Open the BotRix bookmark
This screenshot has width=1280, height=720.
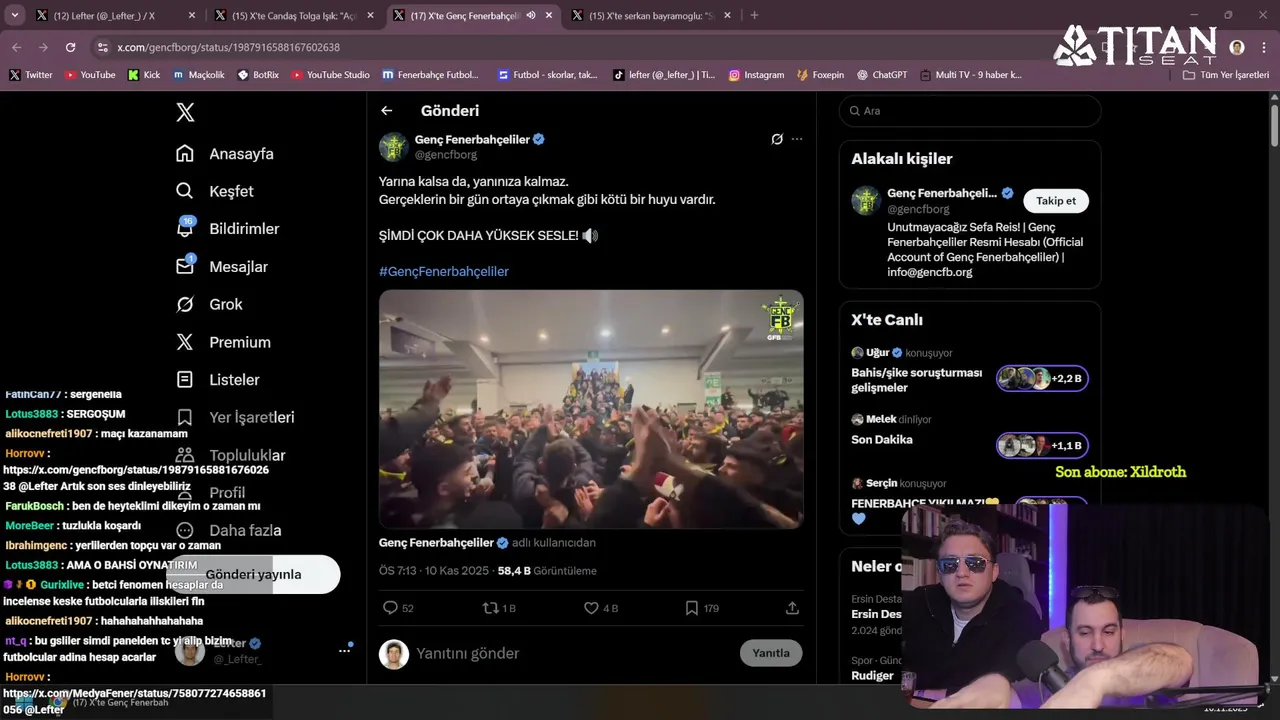(x=258, y=75)
